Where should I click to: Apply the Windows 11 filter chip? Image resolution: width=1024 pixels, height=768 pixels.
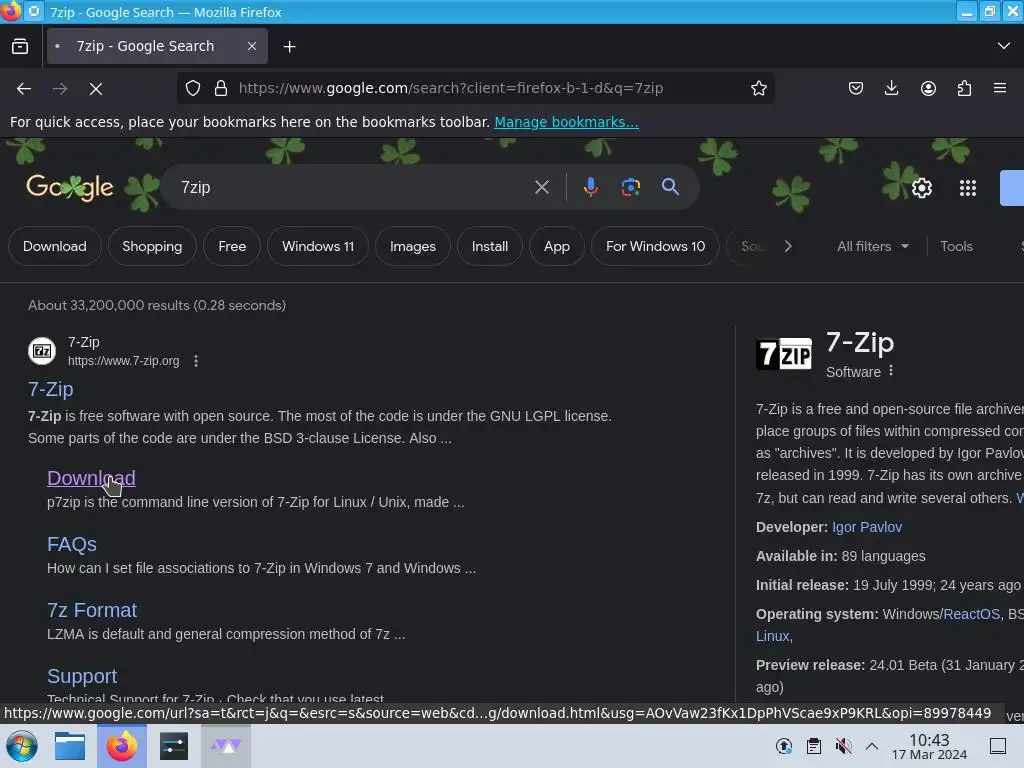pos(318,246)
